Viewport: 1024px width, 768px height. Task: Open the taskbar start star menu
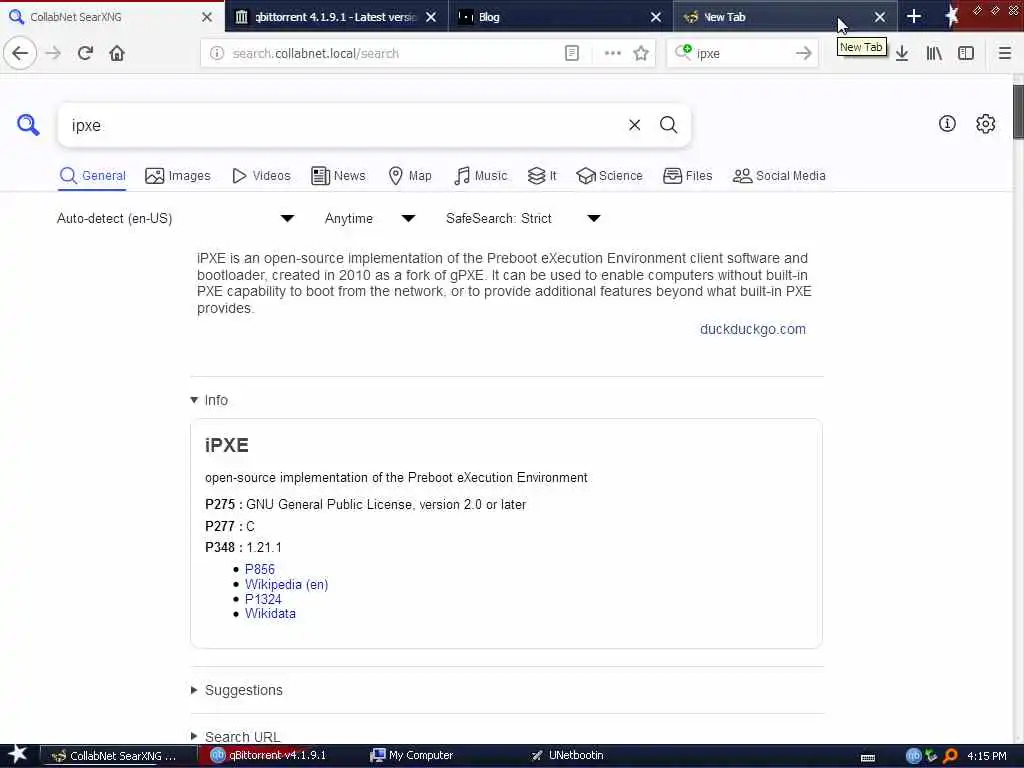tap(17, 755)
